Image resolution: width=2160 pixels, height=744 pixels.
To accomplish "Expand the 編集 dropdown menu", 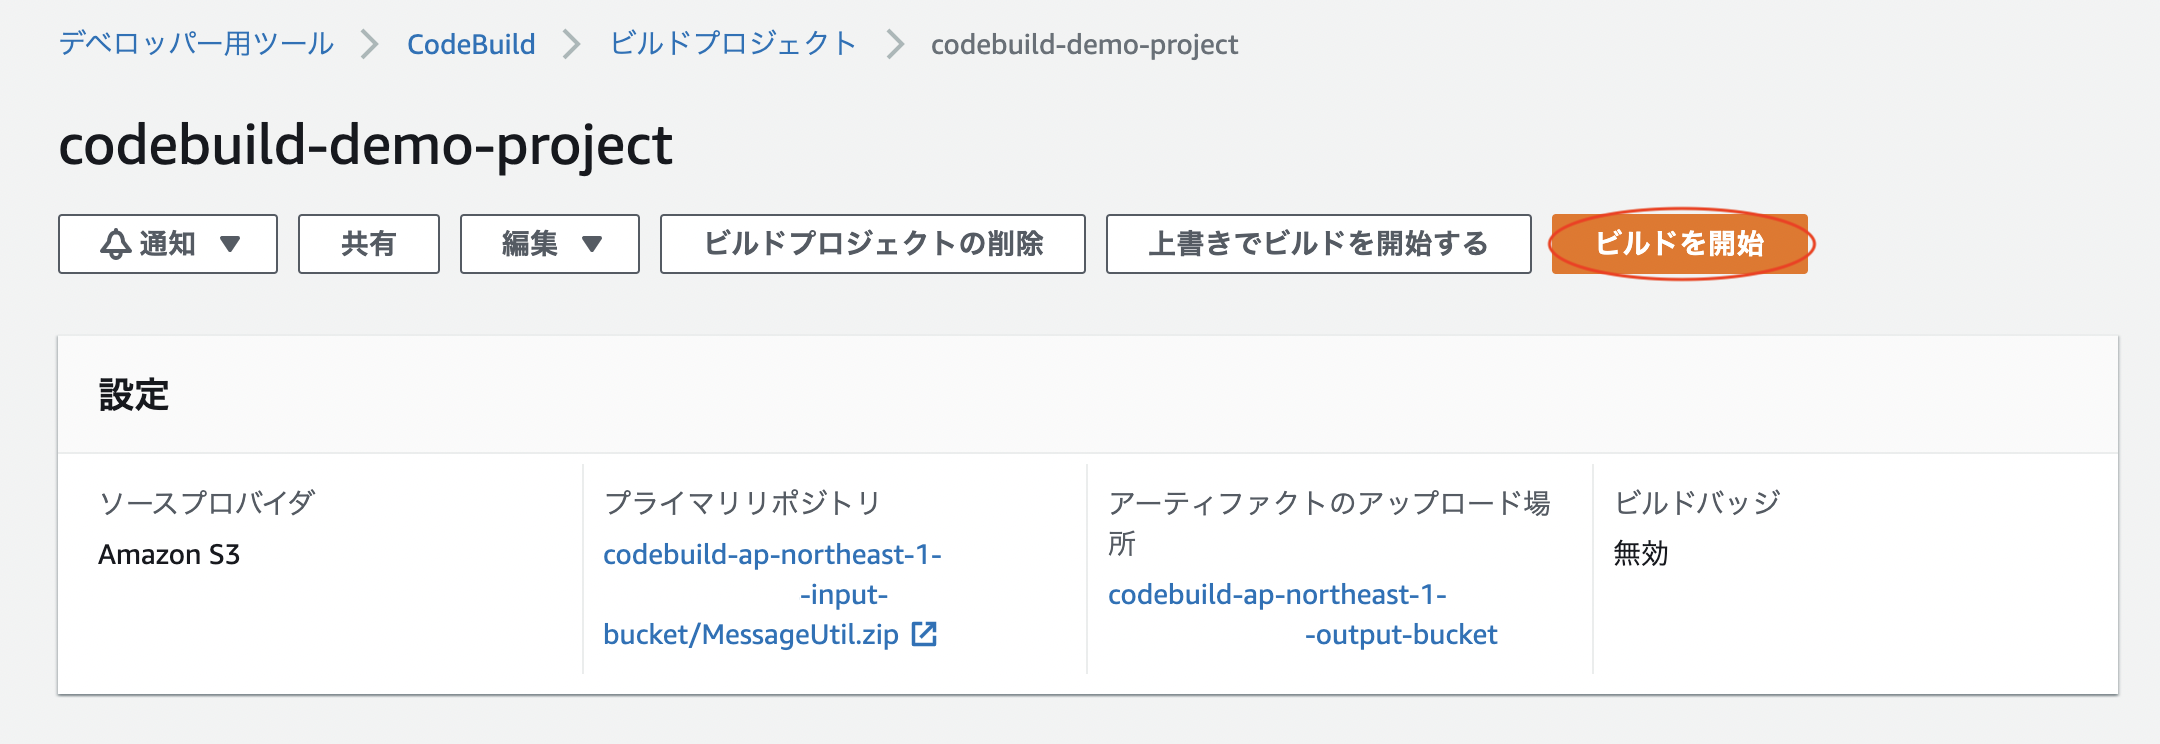I will [x=548, y=243].
